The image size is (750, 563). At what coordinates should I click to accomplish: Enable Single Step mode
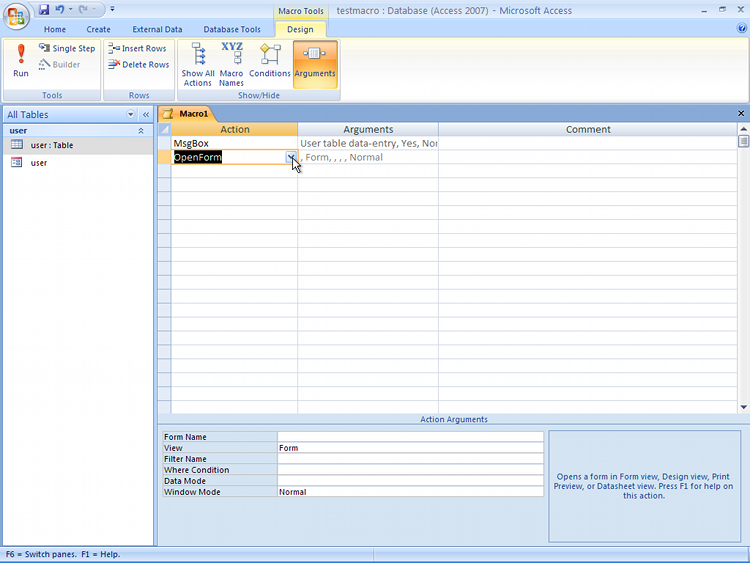click(67, 48)
